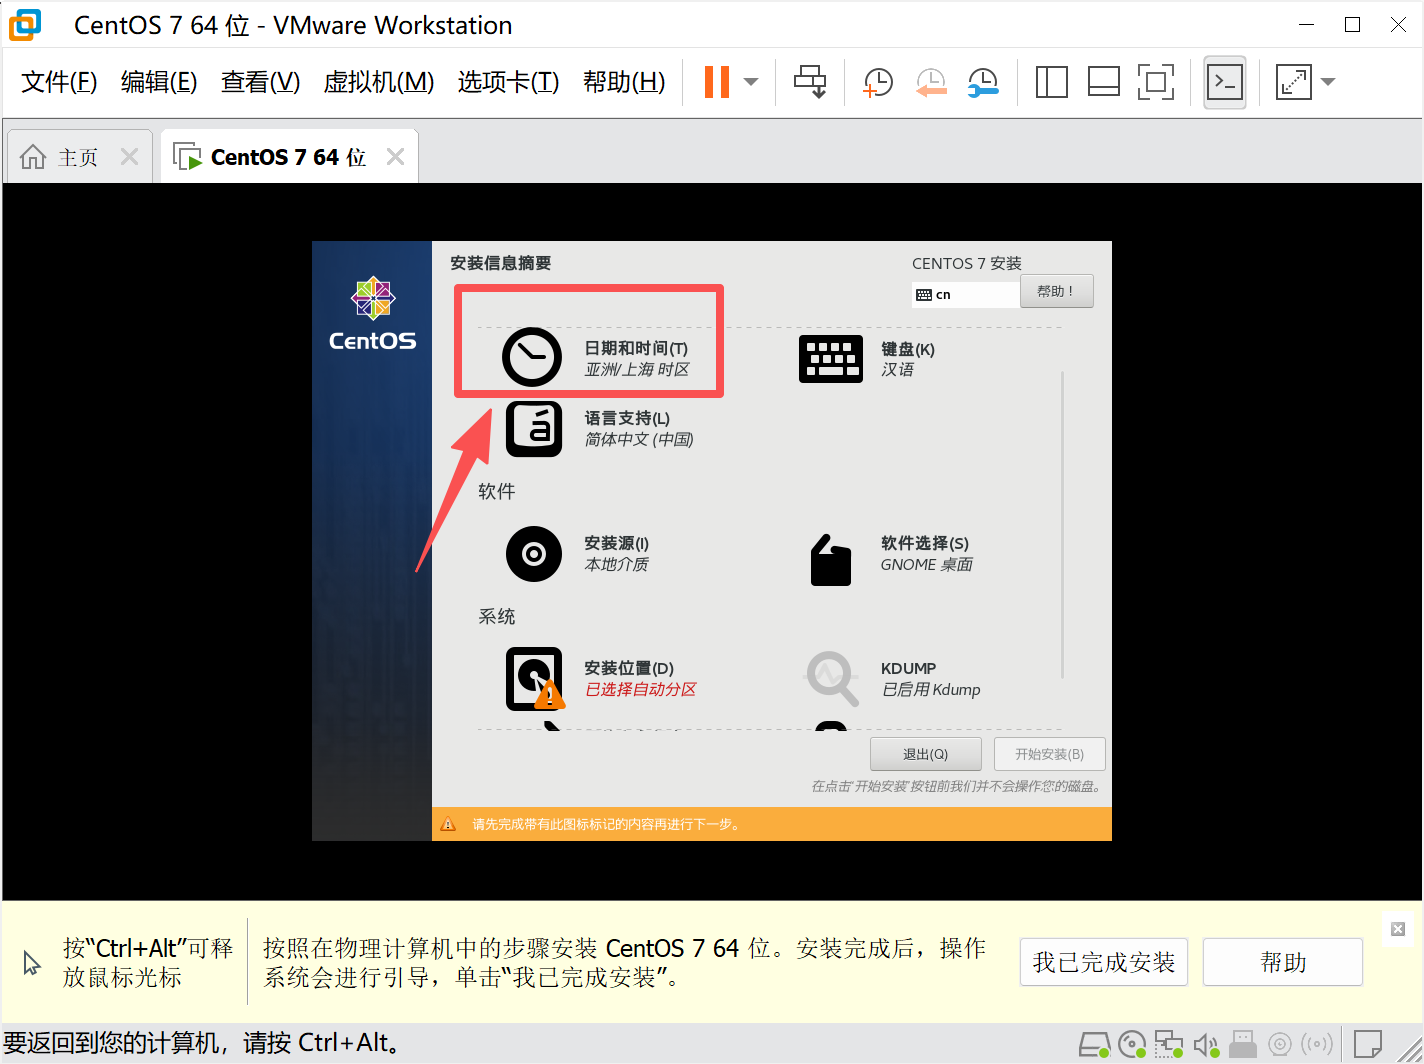Click the network adapter status icon
1424x1064 pixels.
(1168, 1045)
